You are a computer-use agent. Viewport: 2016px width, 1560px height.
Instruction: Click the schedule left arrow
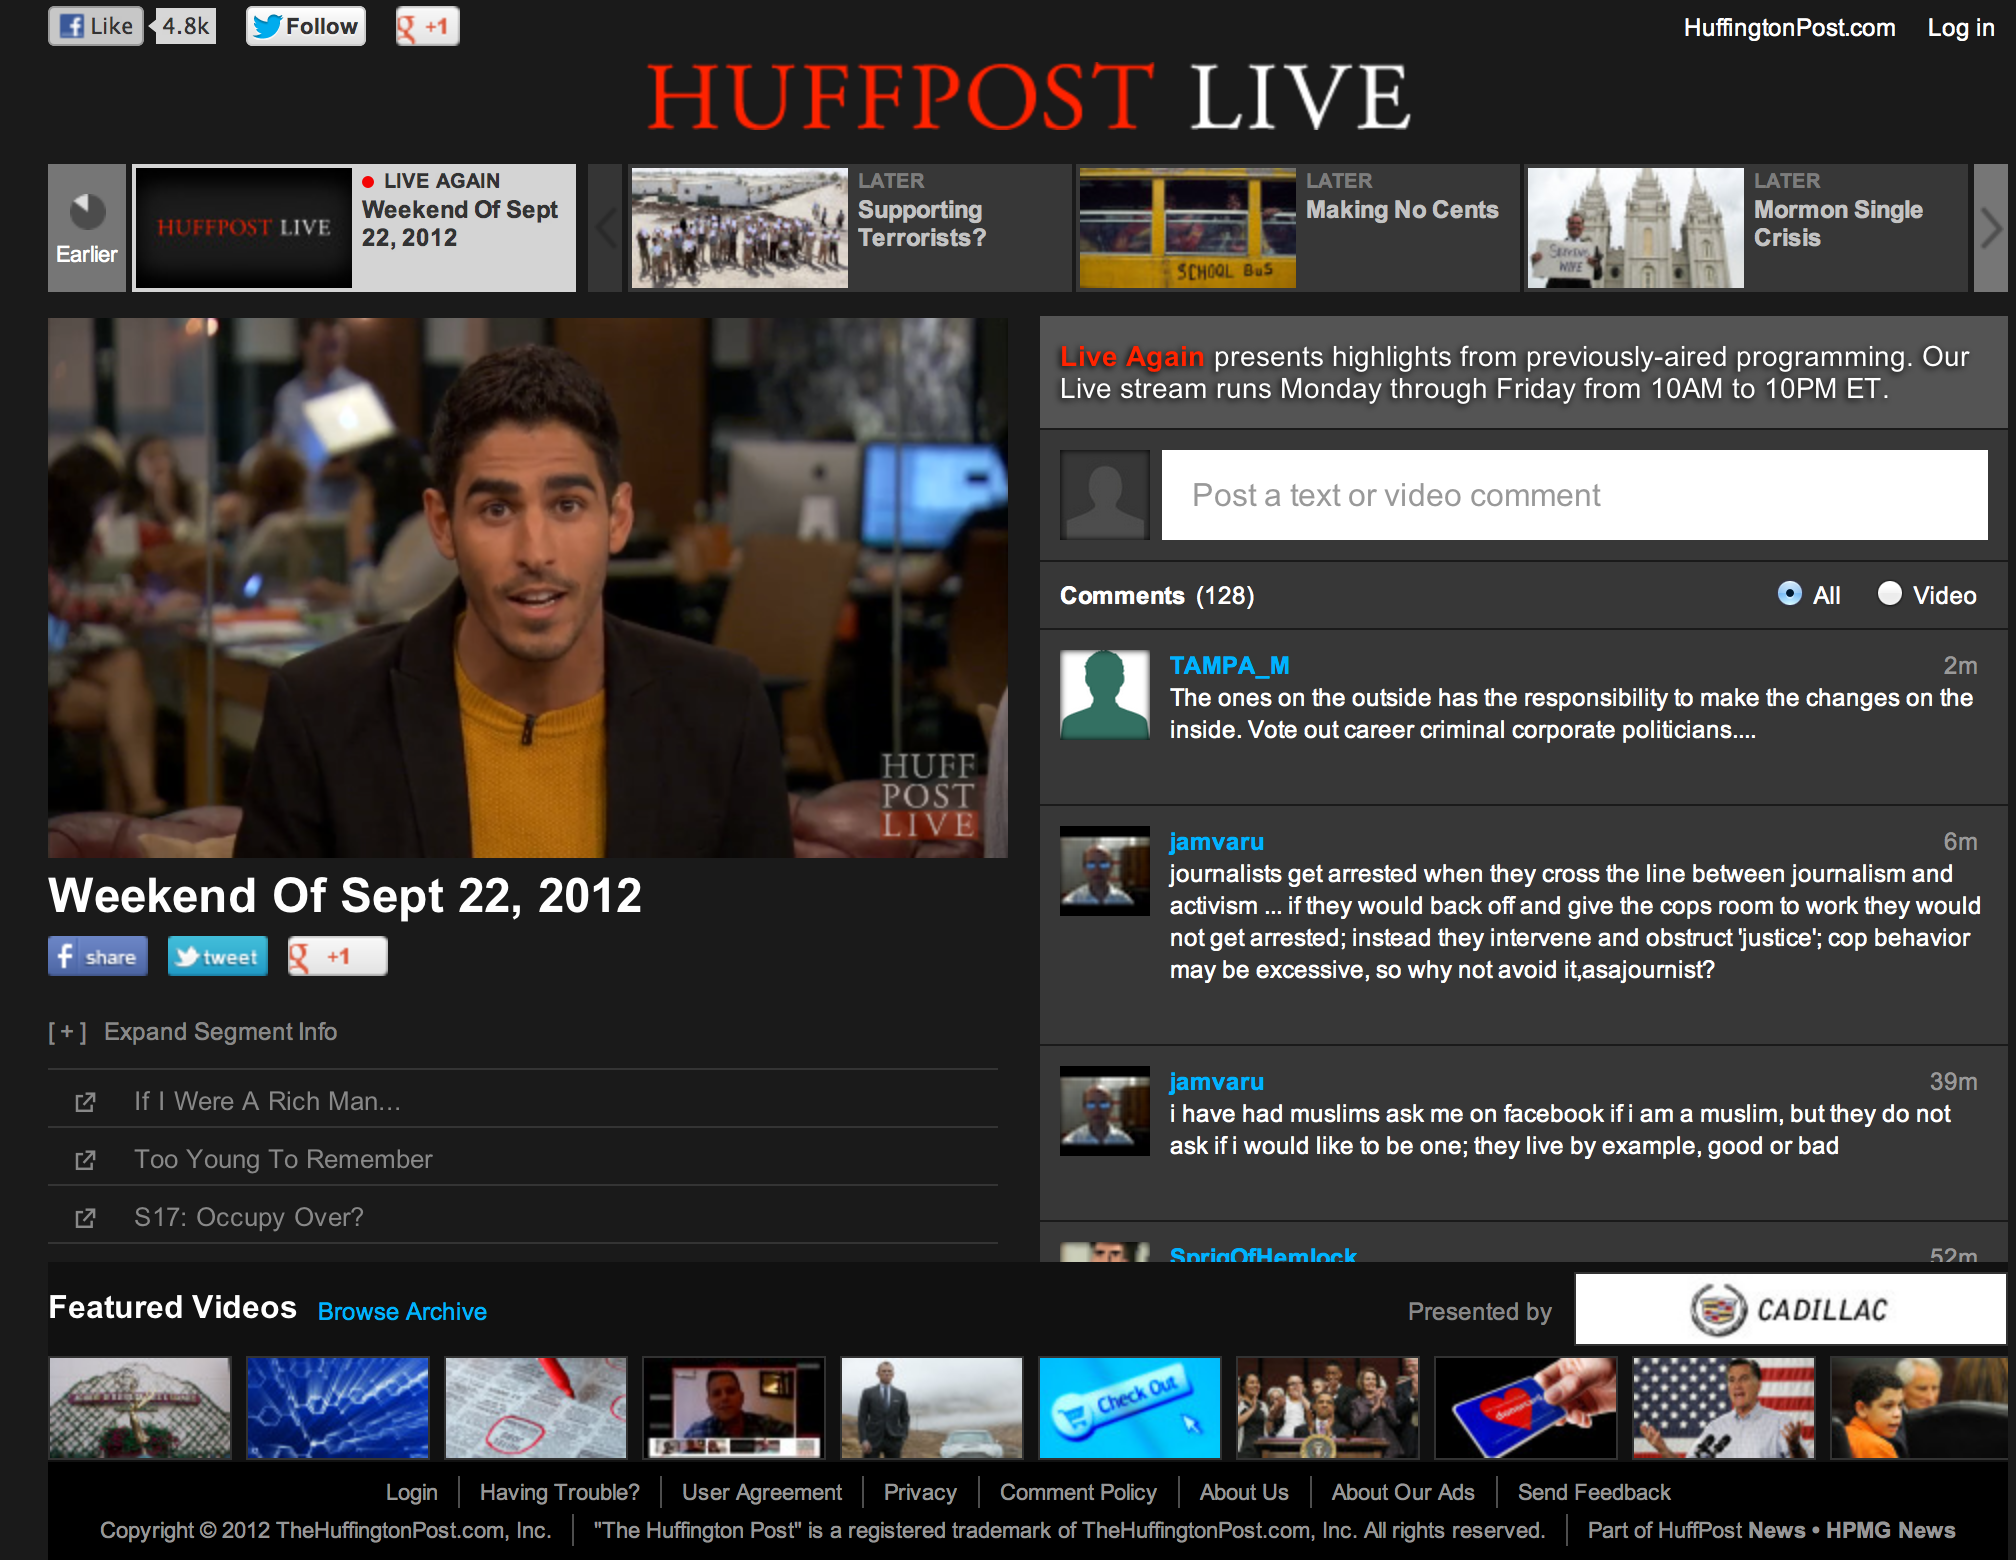point(605,228)
